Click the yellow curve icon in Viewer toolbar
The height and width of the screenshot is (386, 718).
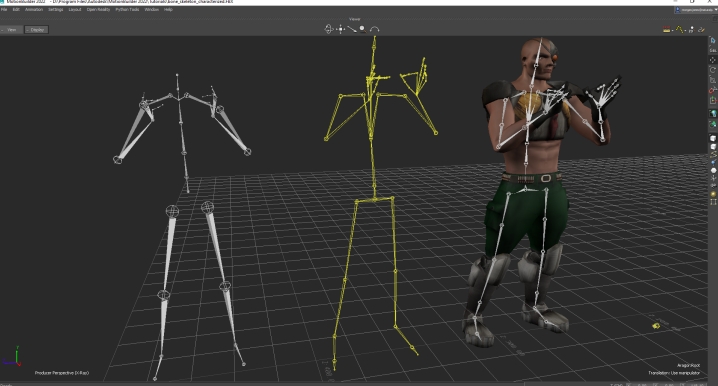(x=680, y=30)
